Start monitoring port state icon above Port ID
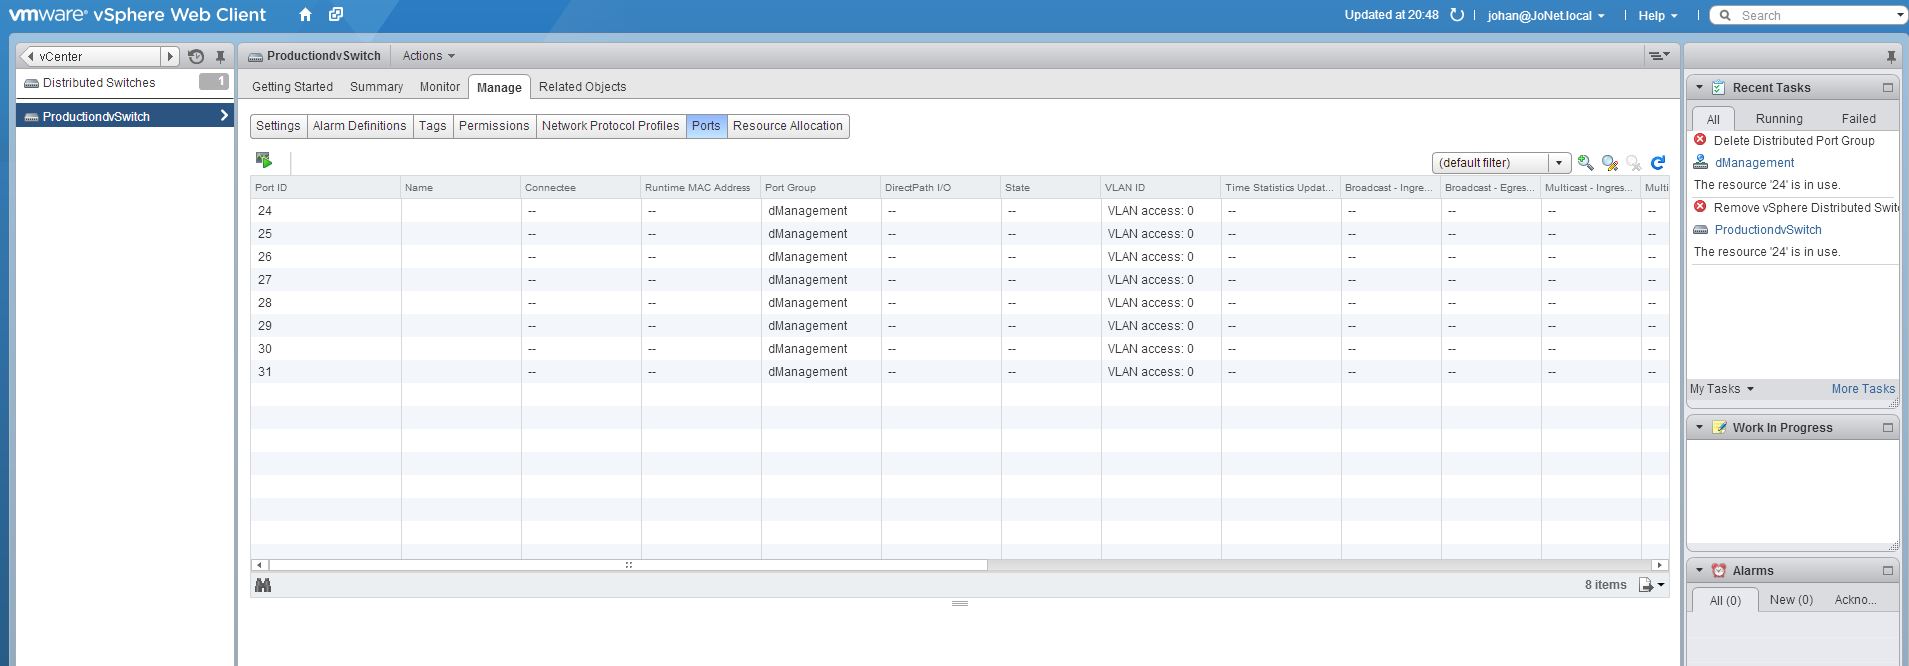This screenshot has height=666, width=1909. [x=264, y=161]
